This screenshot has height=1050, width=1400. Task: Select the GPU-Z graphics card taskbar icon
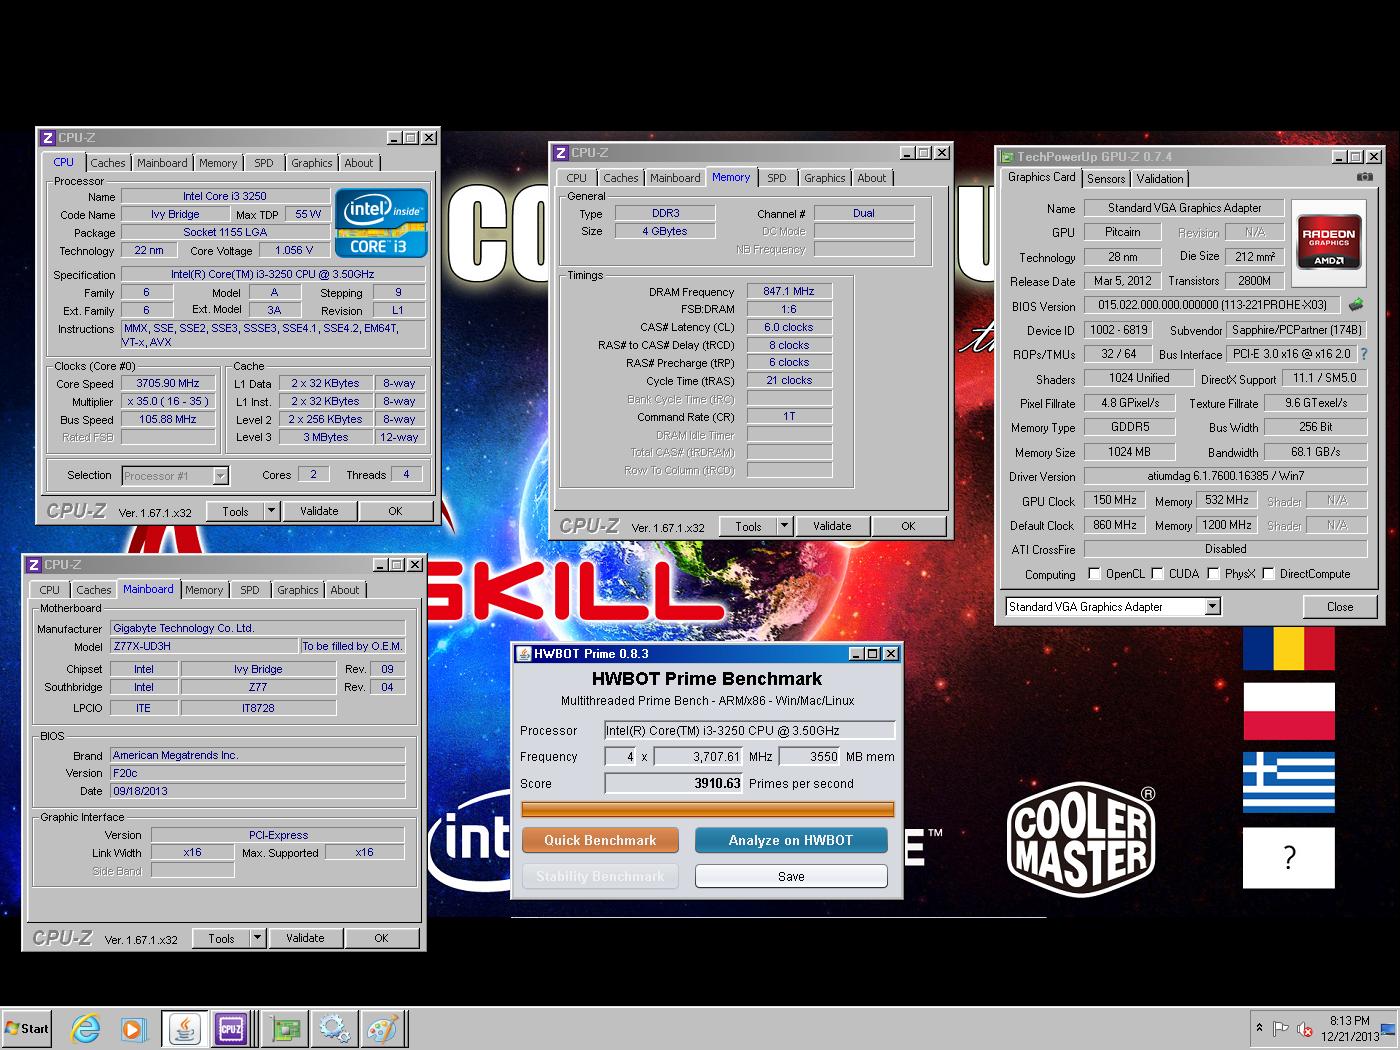click(286, 1028)
